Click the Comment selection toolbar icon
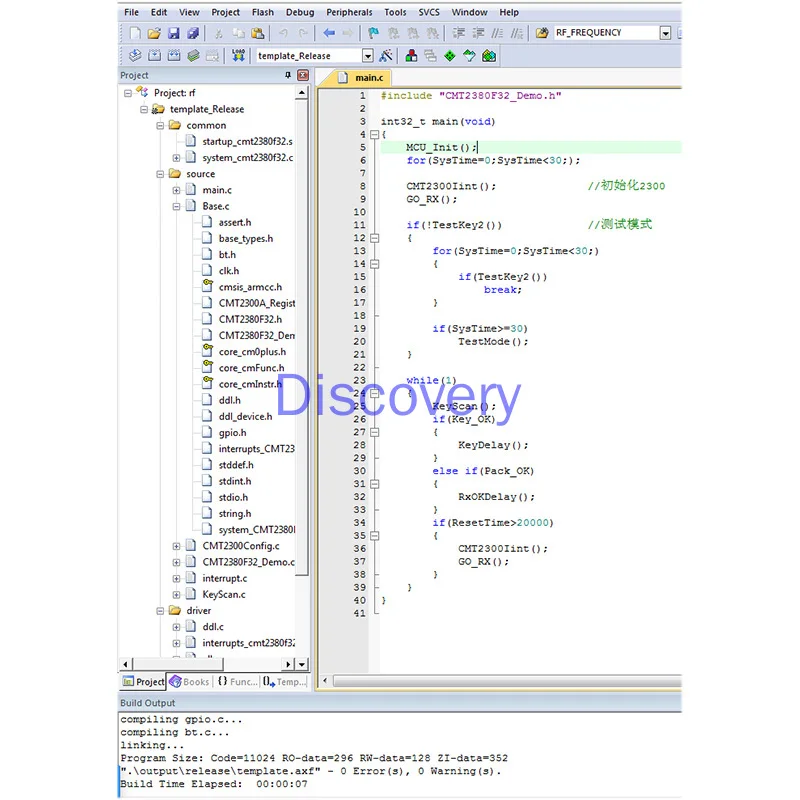Viewport: 800px width, 800px height. (497, 33)
